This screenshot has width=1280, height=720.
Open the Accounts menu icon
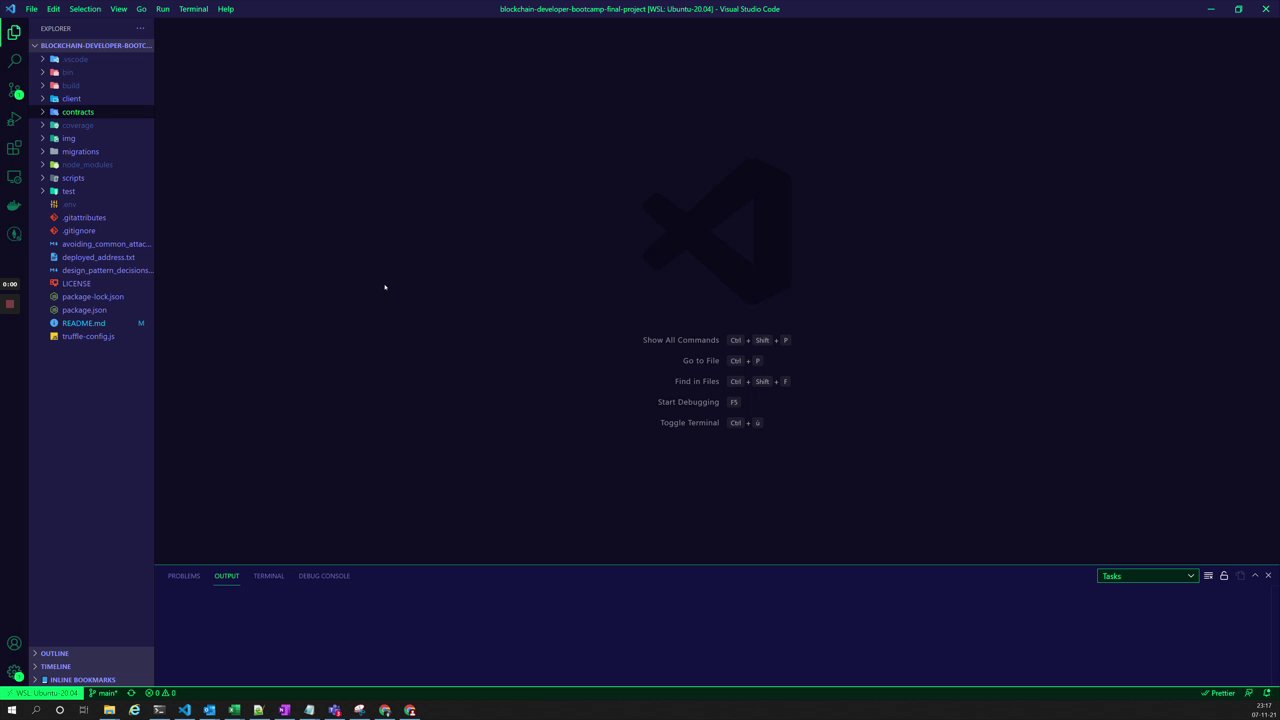(x=14, y=643)
